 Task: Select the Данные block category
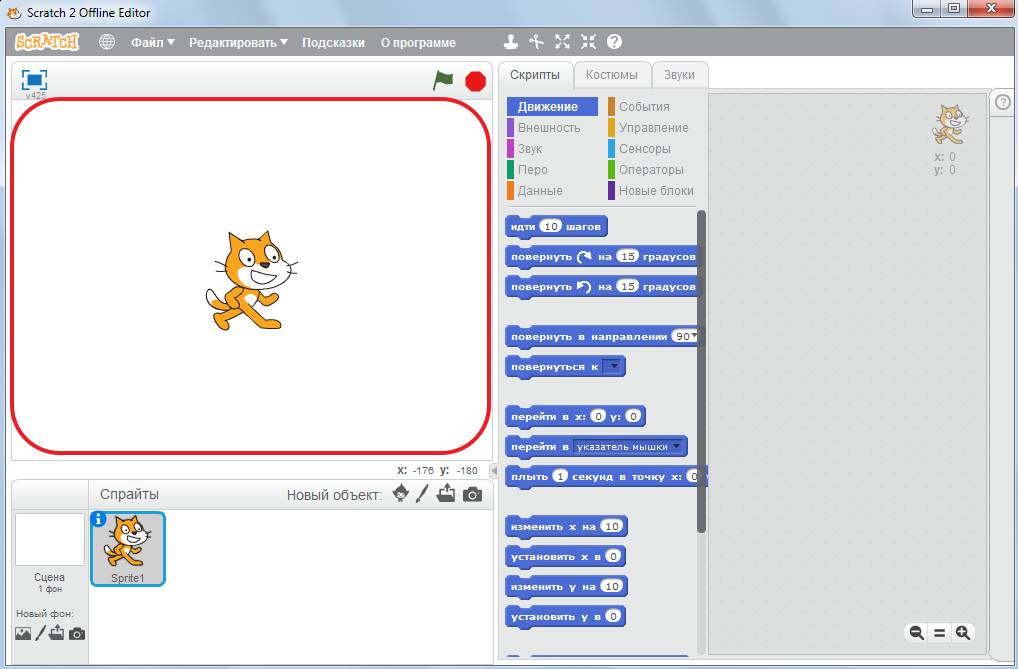[x=535, y=191]
